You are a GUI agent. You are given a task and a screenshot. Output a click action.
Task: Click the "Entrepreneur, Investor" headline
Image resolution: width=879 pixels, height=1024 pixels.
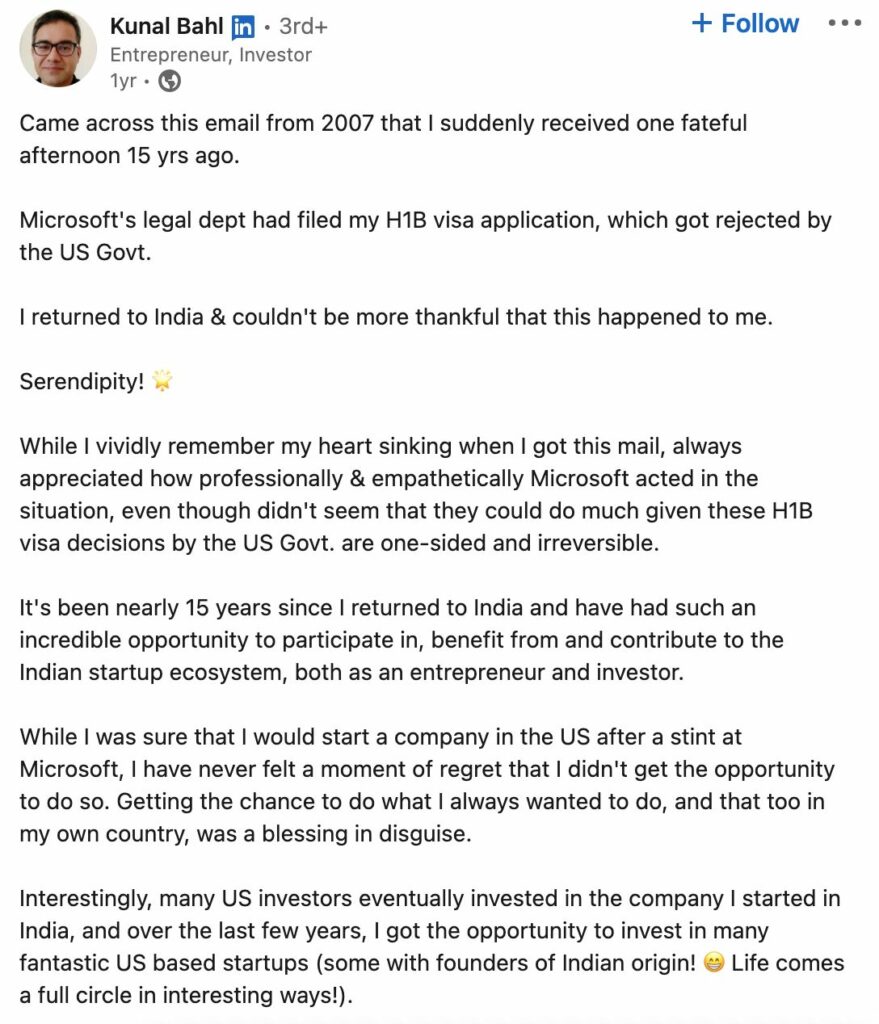click(x=210, y=55)
